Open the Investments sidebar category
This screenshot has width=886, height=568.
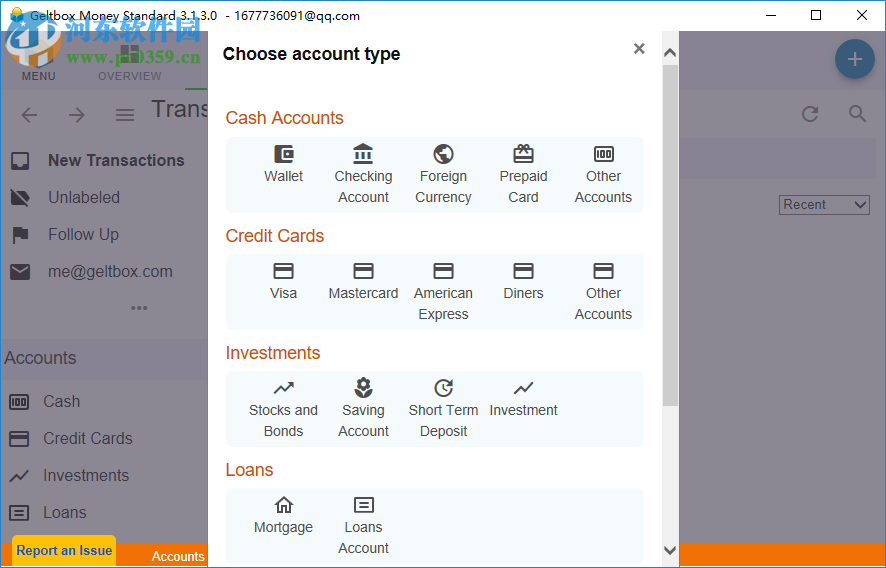(85, 476)
